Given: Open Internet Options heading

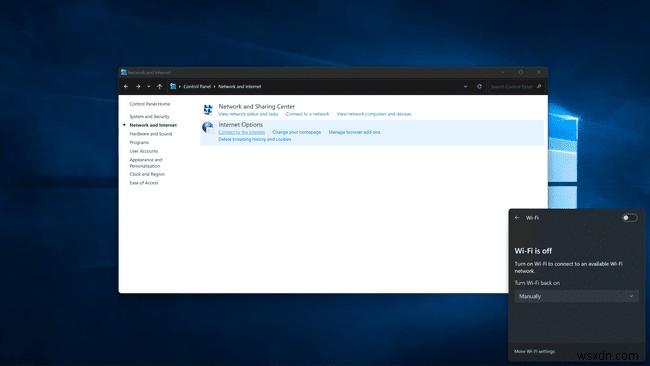Looking at the screenshot, I should [240, 125].
